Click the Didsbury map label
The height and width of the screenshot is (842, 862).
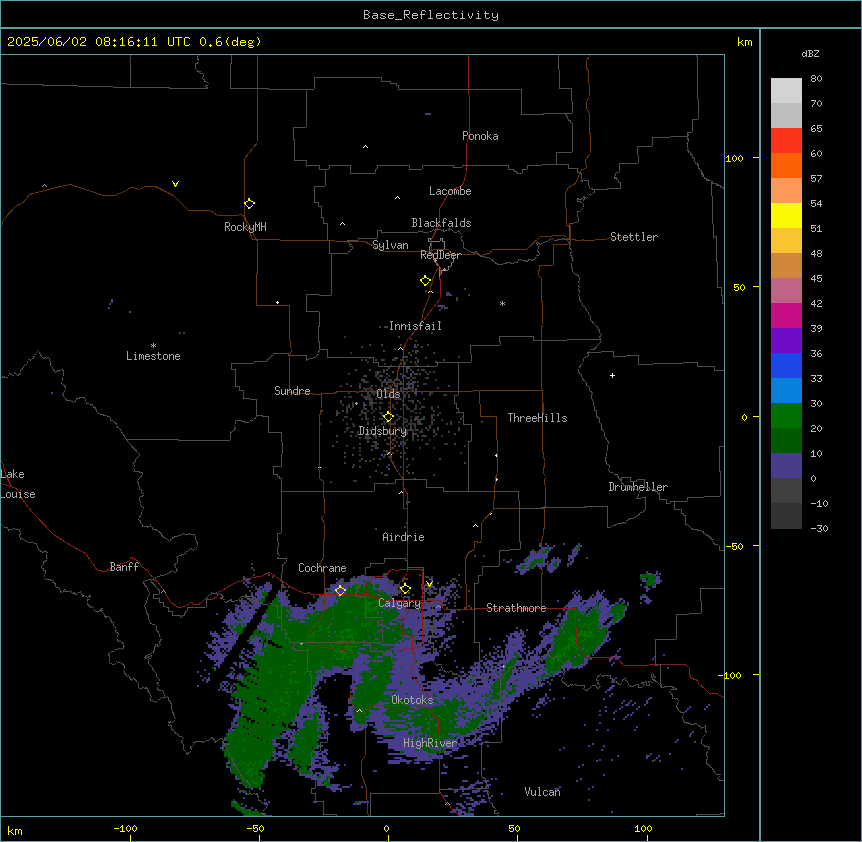(383, 431)
